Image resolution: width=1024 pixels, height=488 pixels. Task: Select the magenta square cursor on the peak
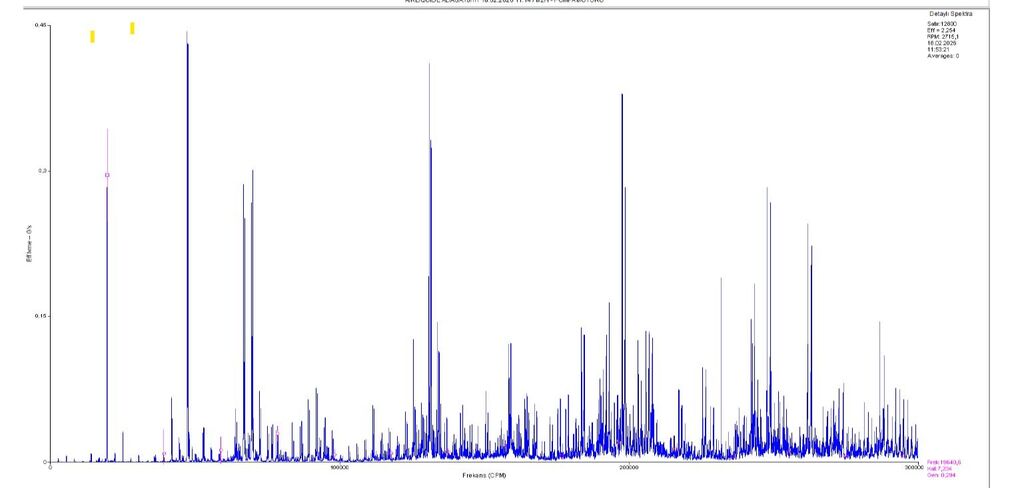(x=107, y=175)
